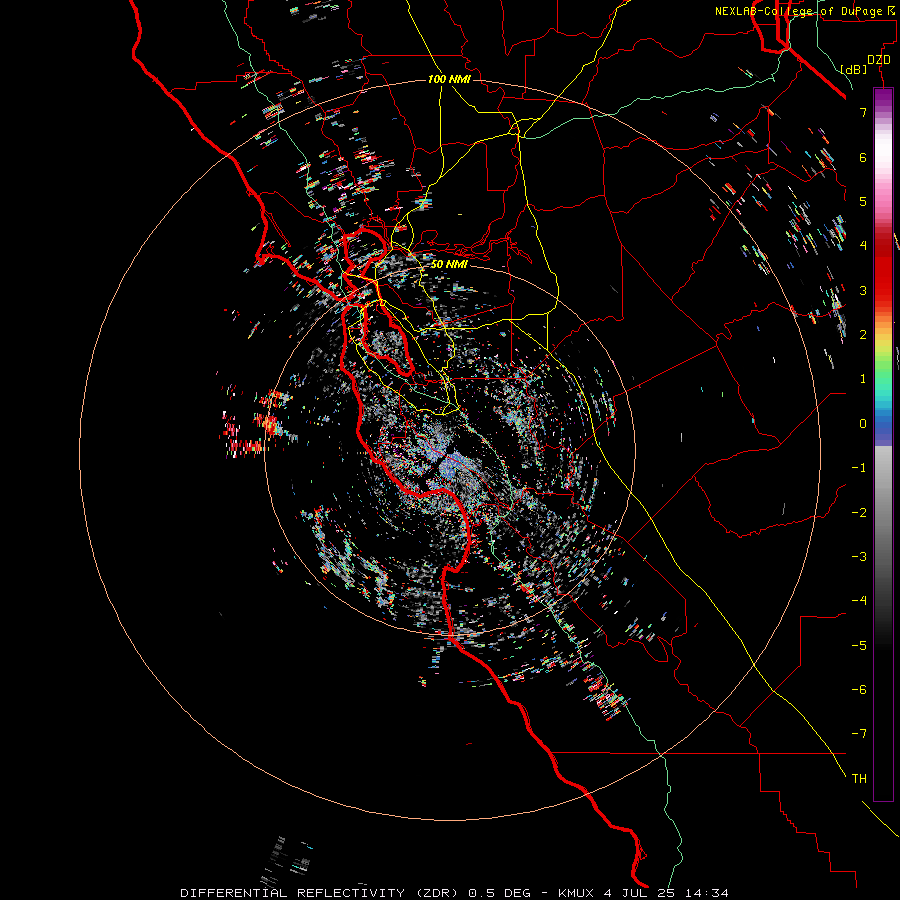
Task: Click the red section of the color bar
Action: click(x=883, y=270)
